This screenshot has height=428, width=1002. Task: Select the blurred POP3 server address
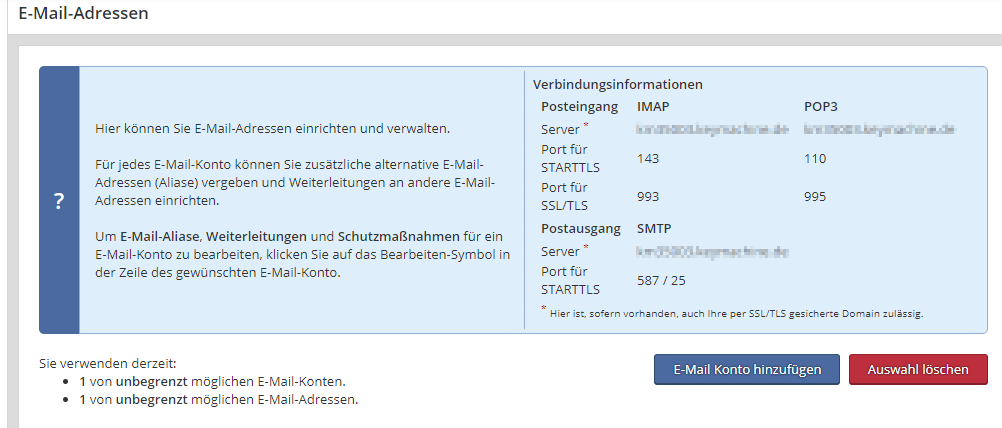[x=880, y=129]
